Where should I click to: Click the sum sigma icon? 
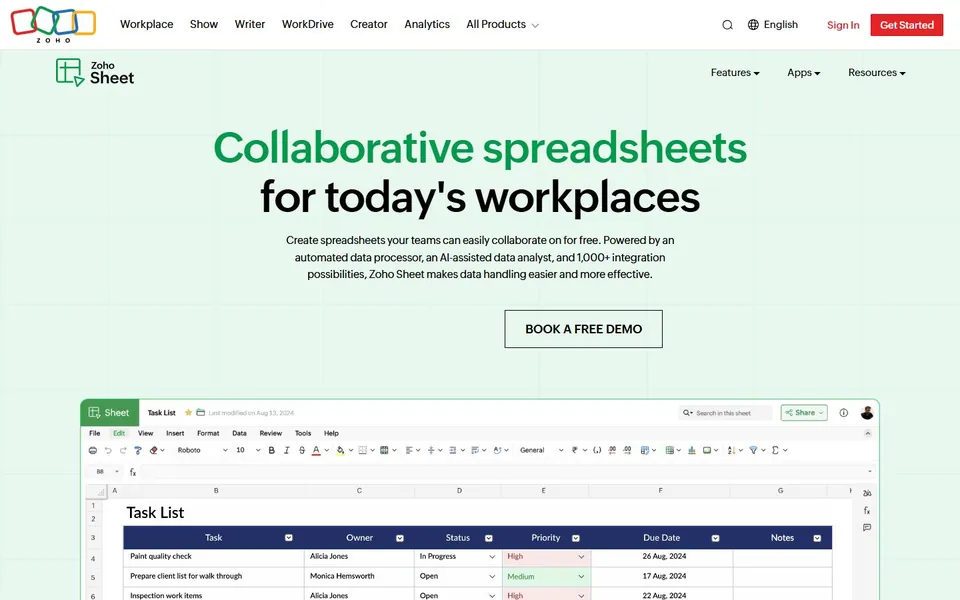776,450
